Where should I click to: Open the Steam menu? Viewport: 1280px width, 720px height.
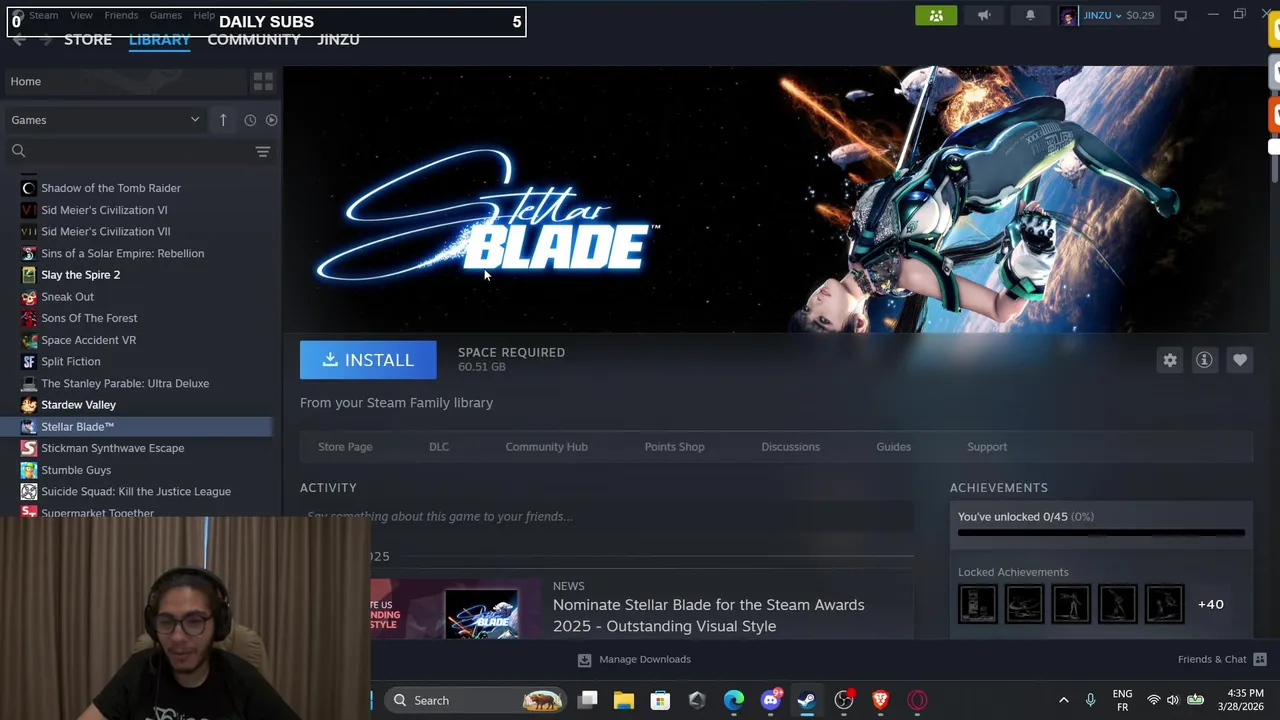point(43,15)
